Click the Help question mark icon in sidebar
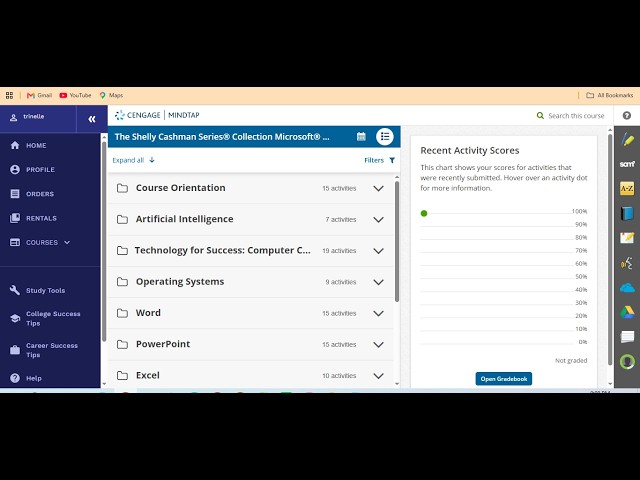The image size is (640, 480). [x=15, y=378]
